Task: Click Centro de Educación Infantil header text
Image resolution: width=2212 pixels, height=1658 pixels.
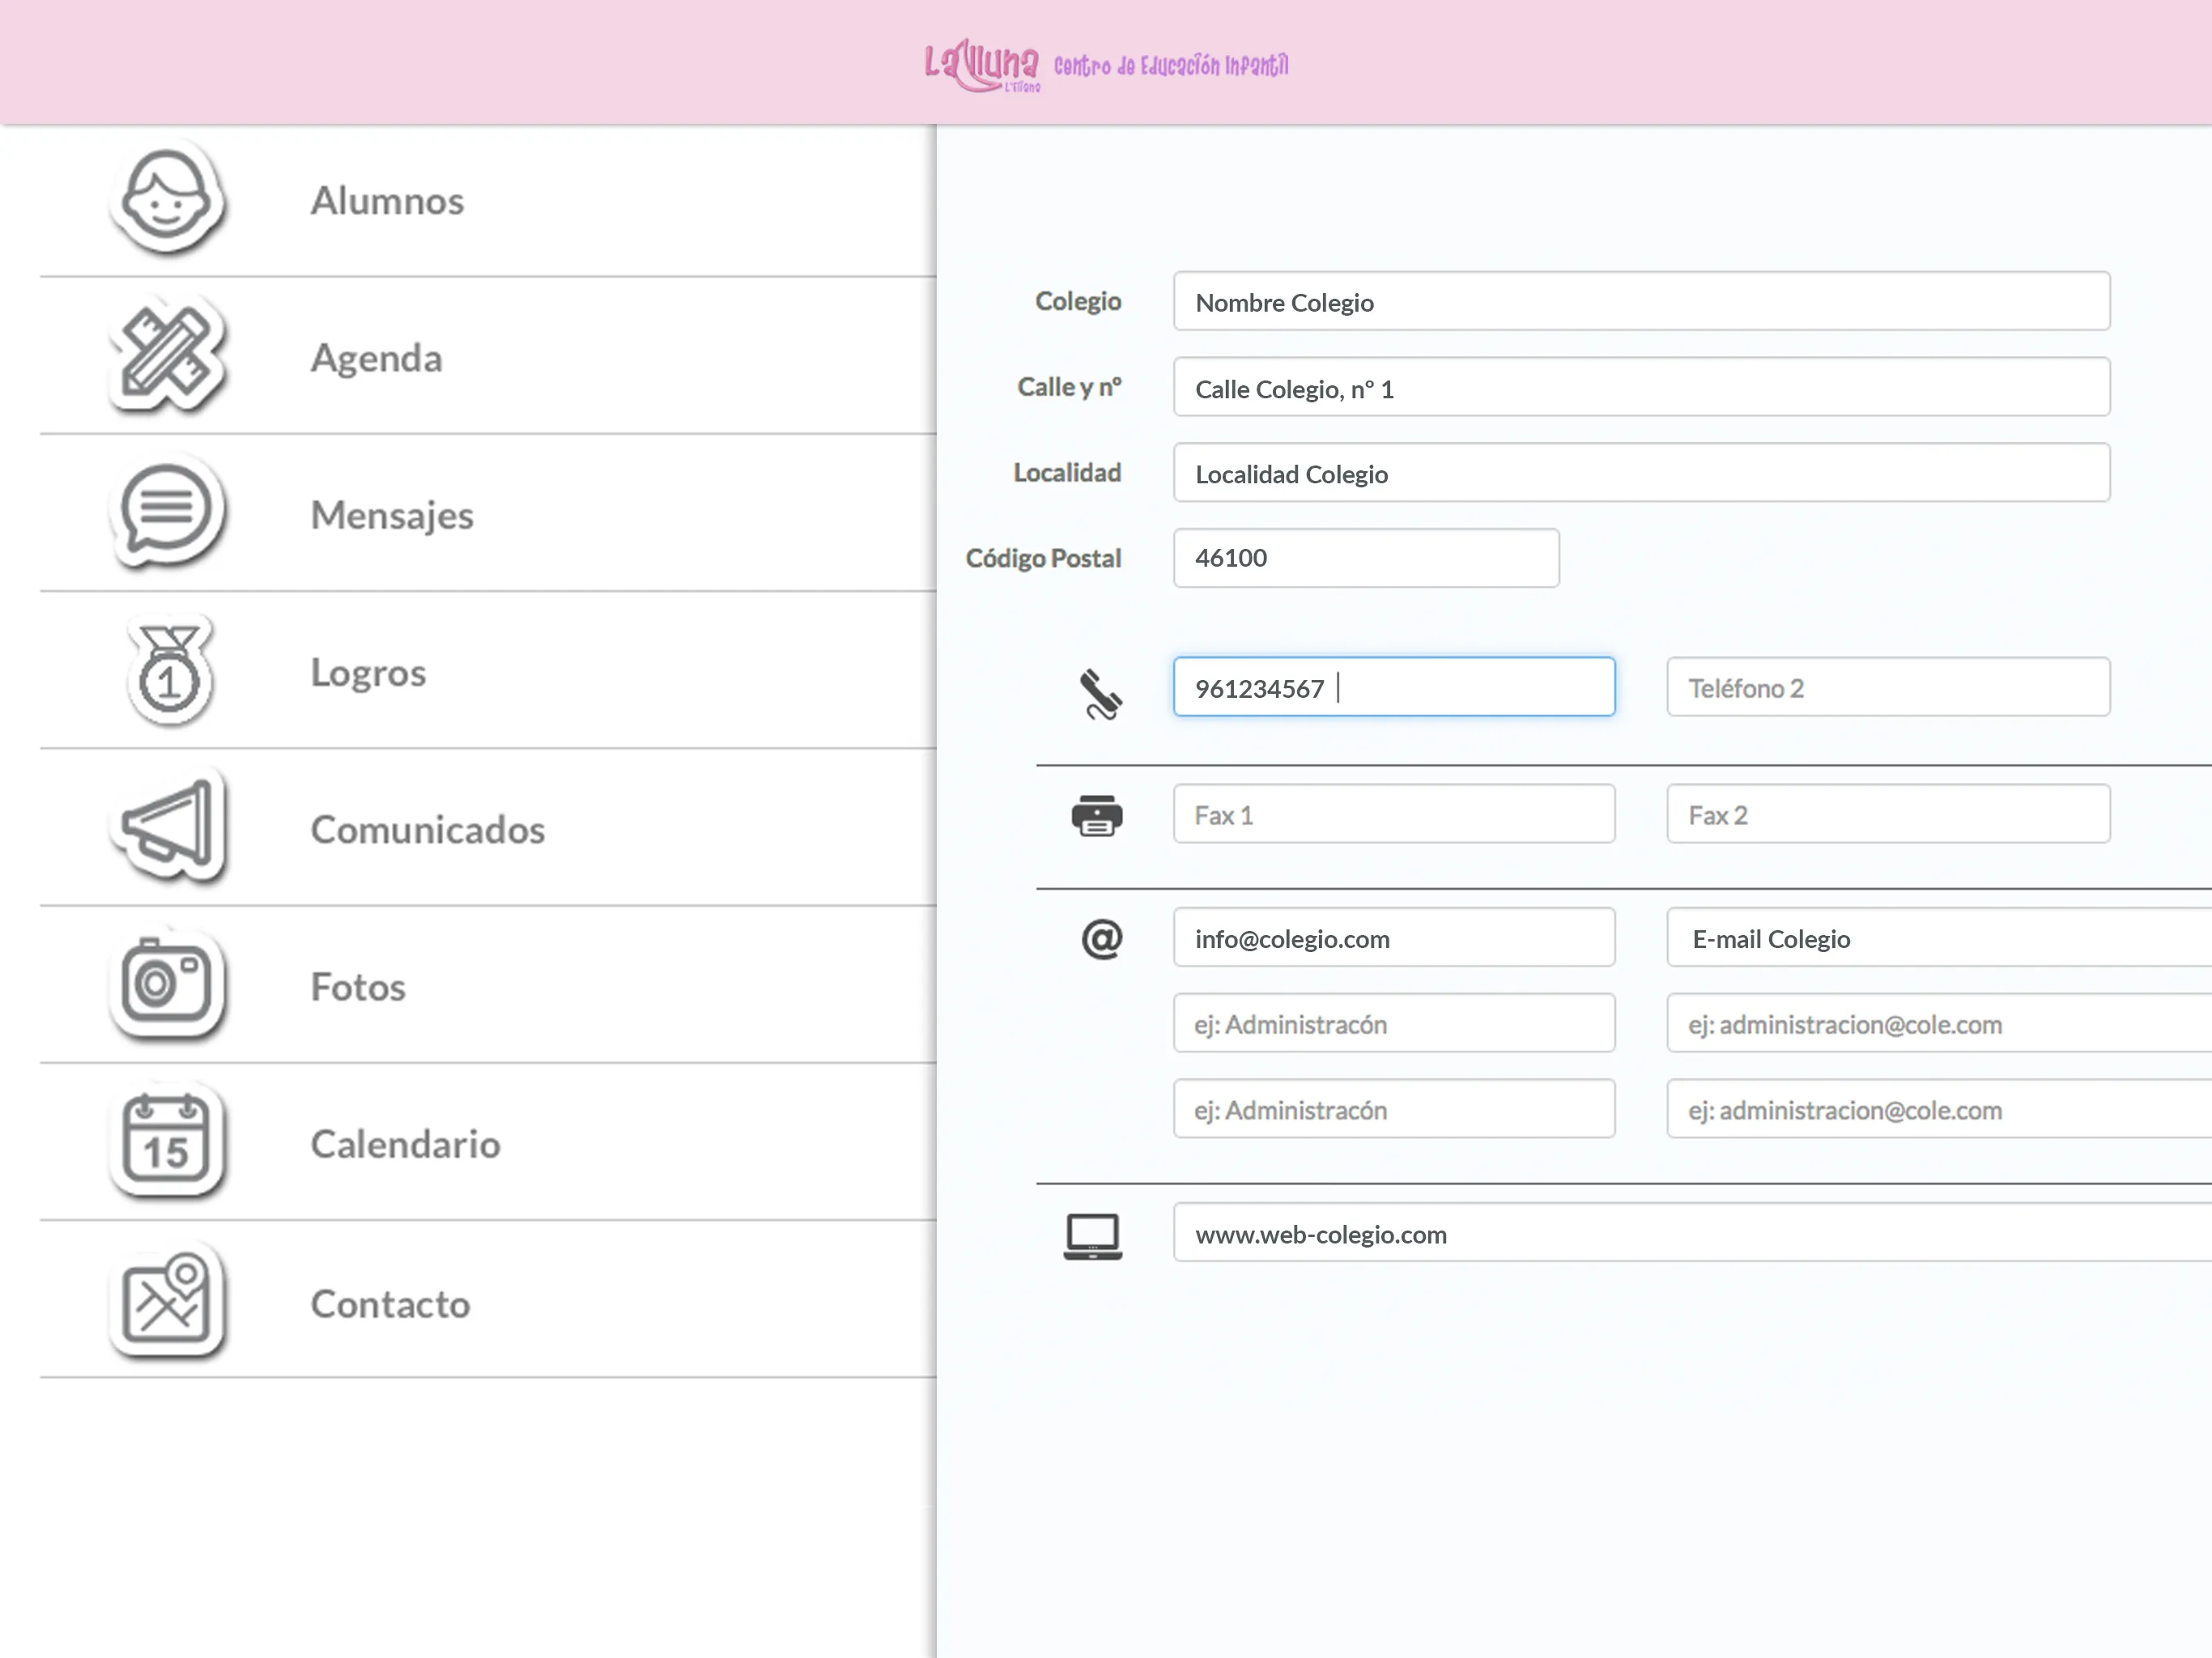Action: coord(1171,66)
